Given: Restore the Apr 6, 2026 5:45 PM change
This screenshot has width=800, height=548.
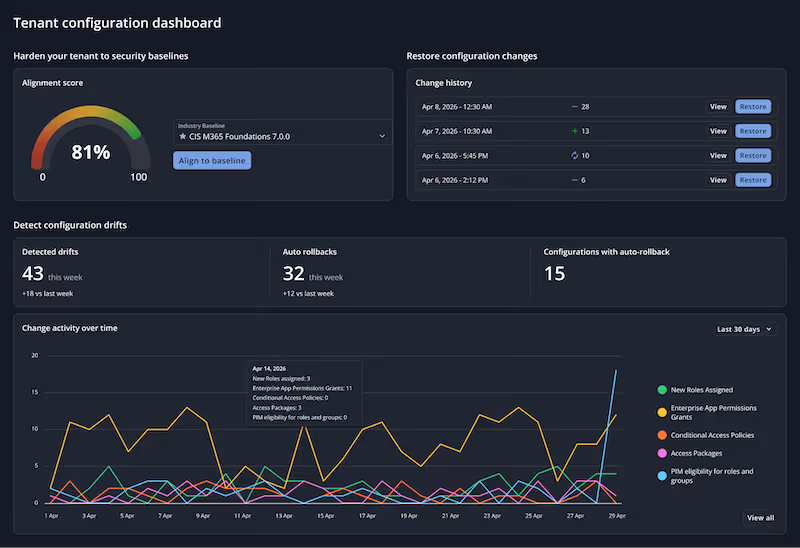Looking at the screenshot, I should [753, 156].
